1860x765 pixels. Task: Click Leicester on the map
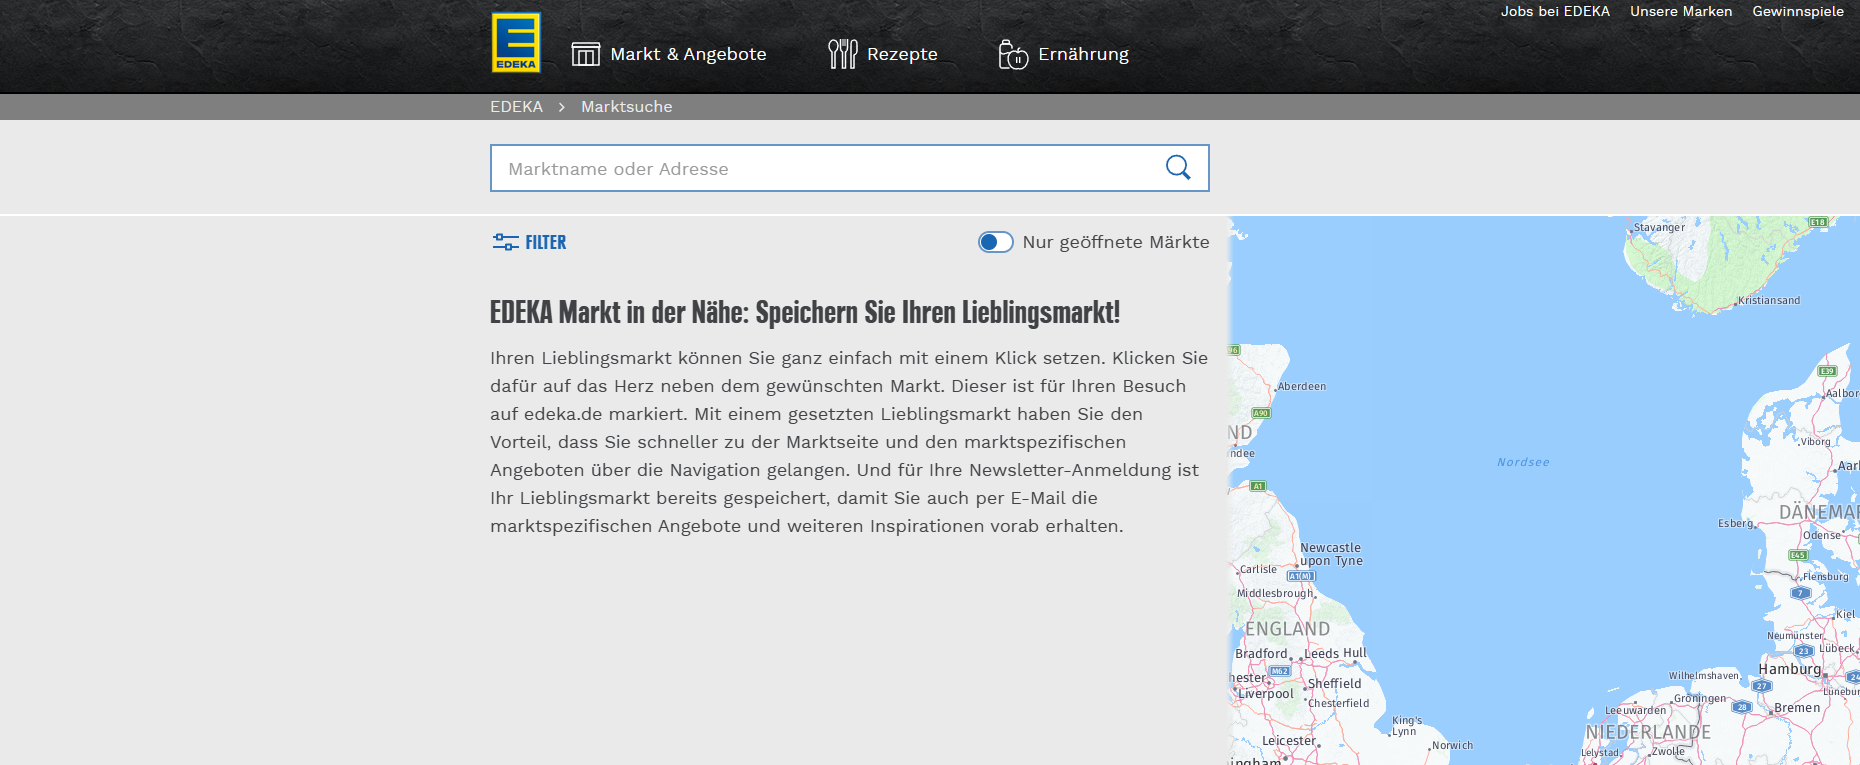point(1289,741)
